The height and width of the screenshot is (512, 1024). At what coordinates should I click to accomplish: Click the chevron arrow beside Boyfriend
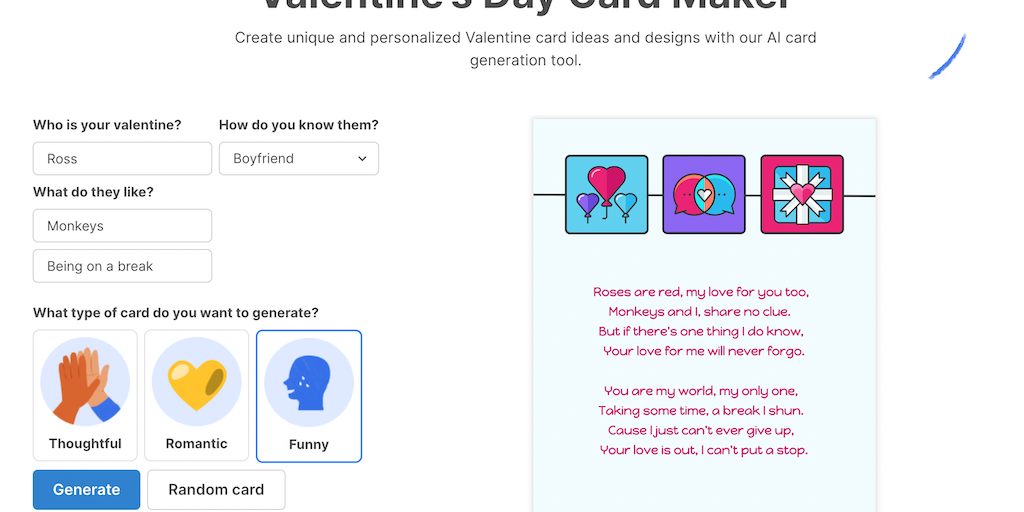(x=362, y=158)
